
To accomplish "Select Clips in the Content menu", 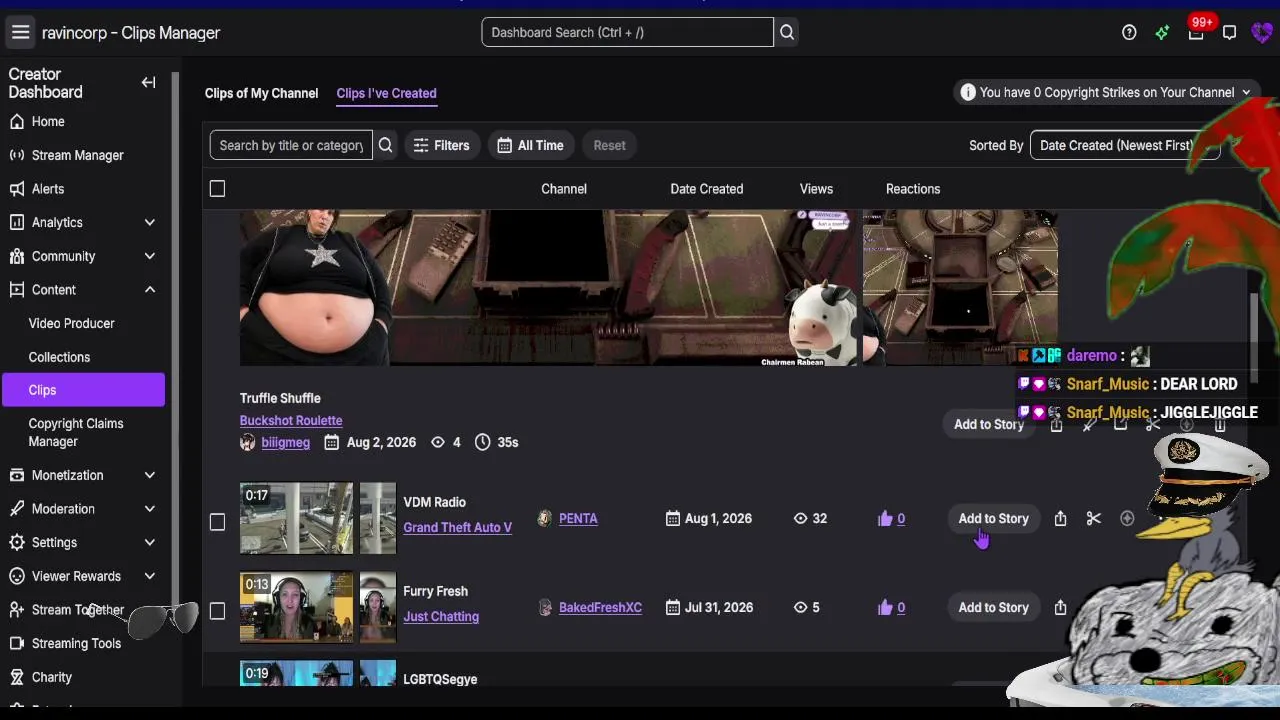I will click(x=83, y=390).
